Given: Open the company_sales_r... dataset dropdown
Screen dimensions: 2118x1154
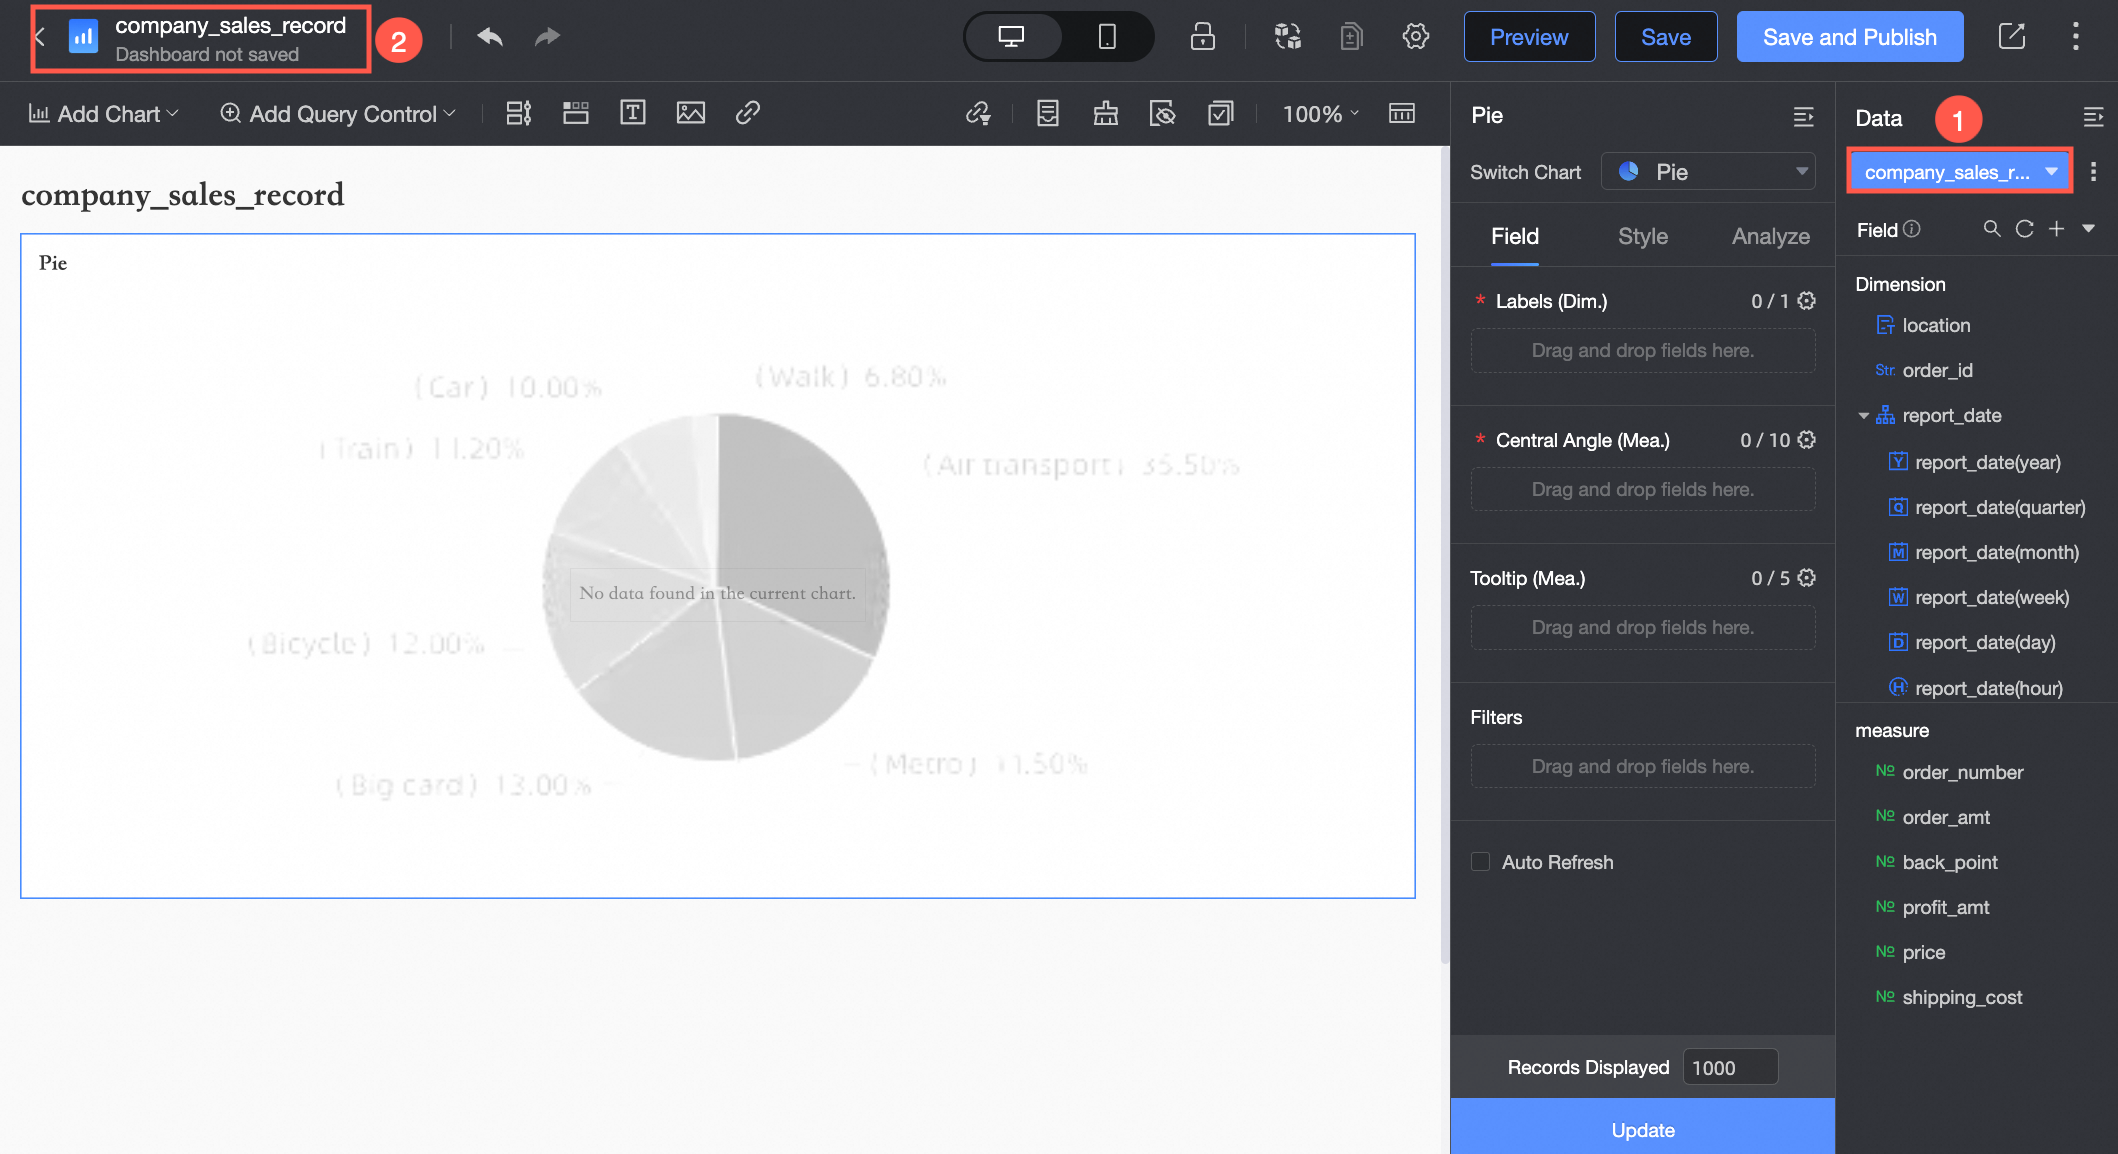Looking at the screenshot, I should coord(1959,172).
